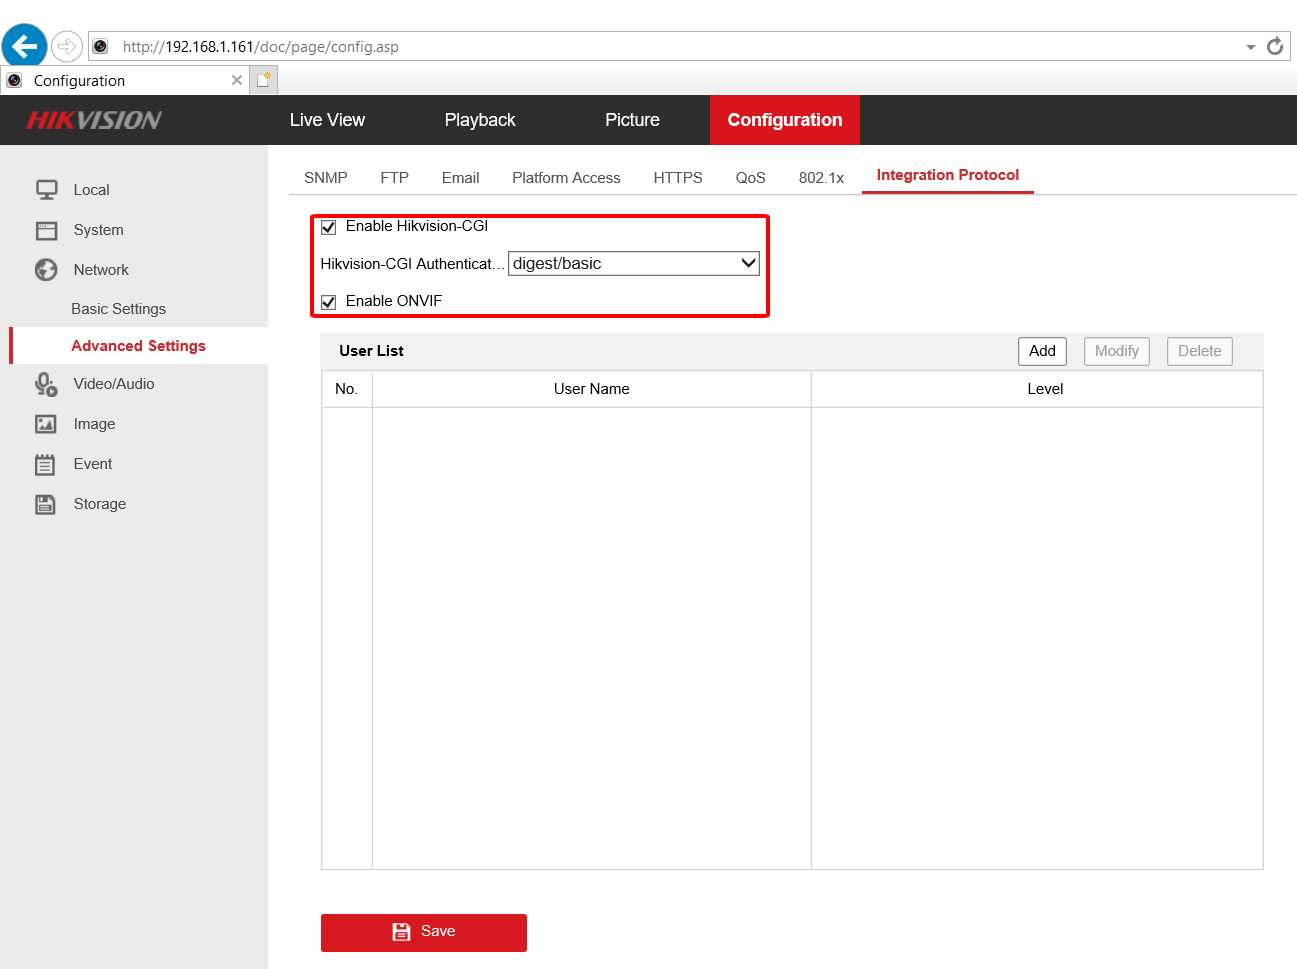Click the Image picture icon

click(x=46, y=424)
